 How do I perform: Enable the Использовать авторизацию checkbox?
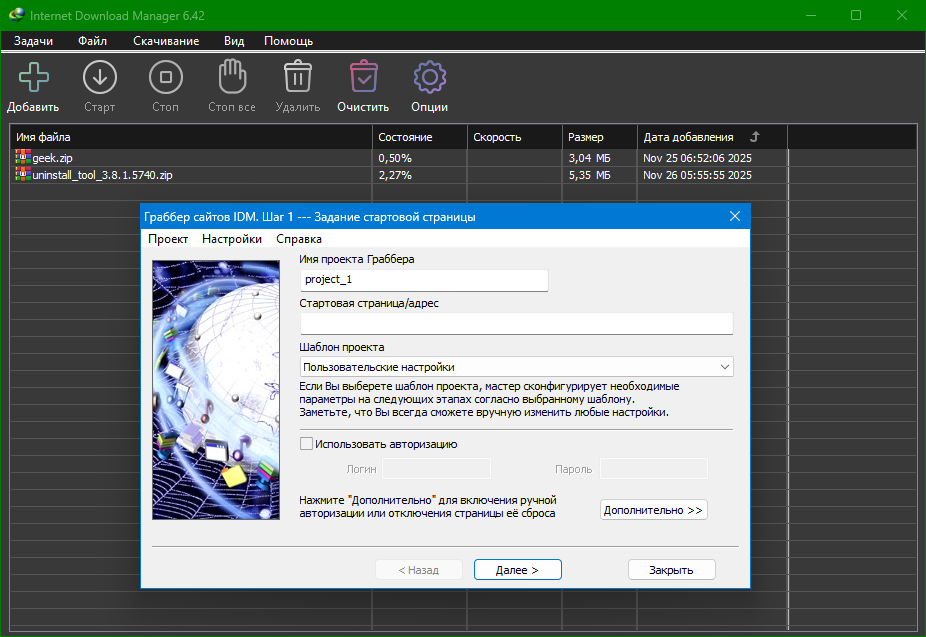tap(307, 444)
